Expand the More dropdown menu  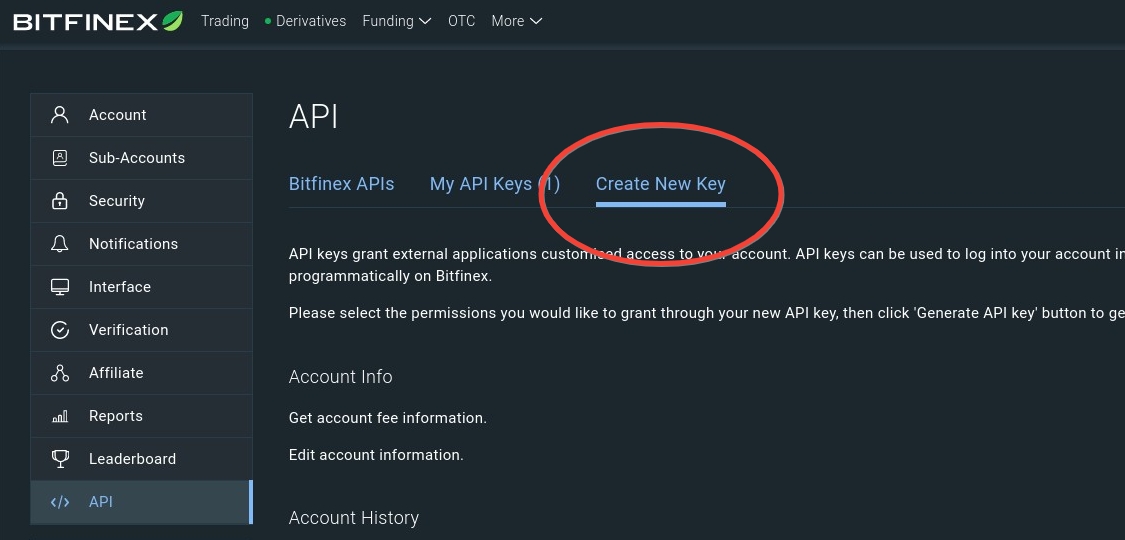pos(517,21)
